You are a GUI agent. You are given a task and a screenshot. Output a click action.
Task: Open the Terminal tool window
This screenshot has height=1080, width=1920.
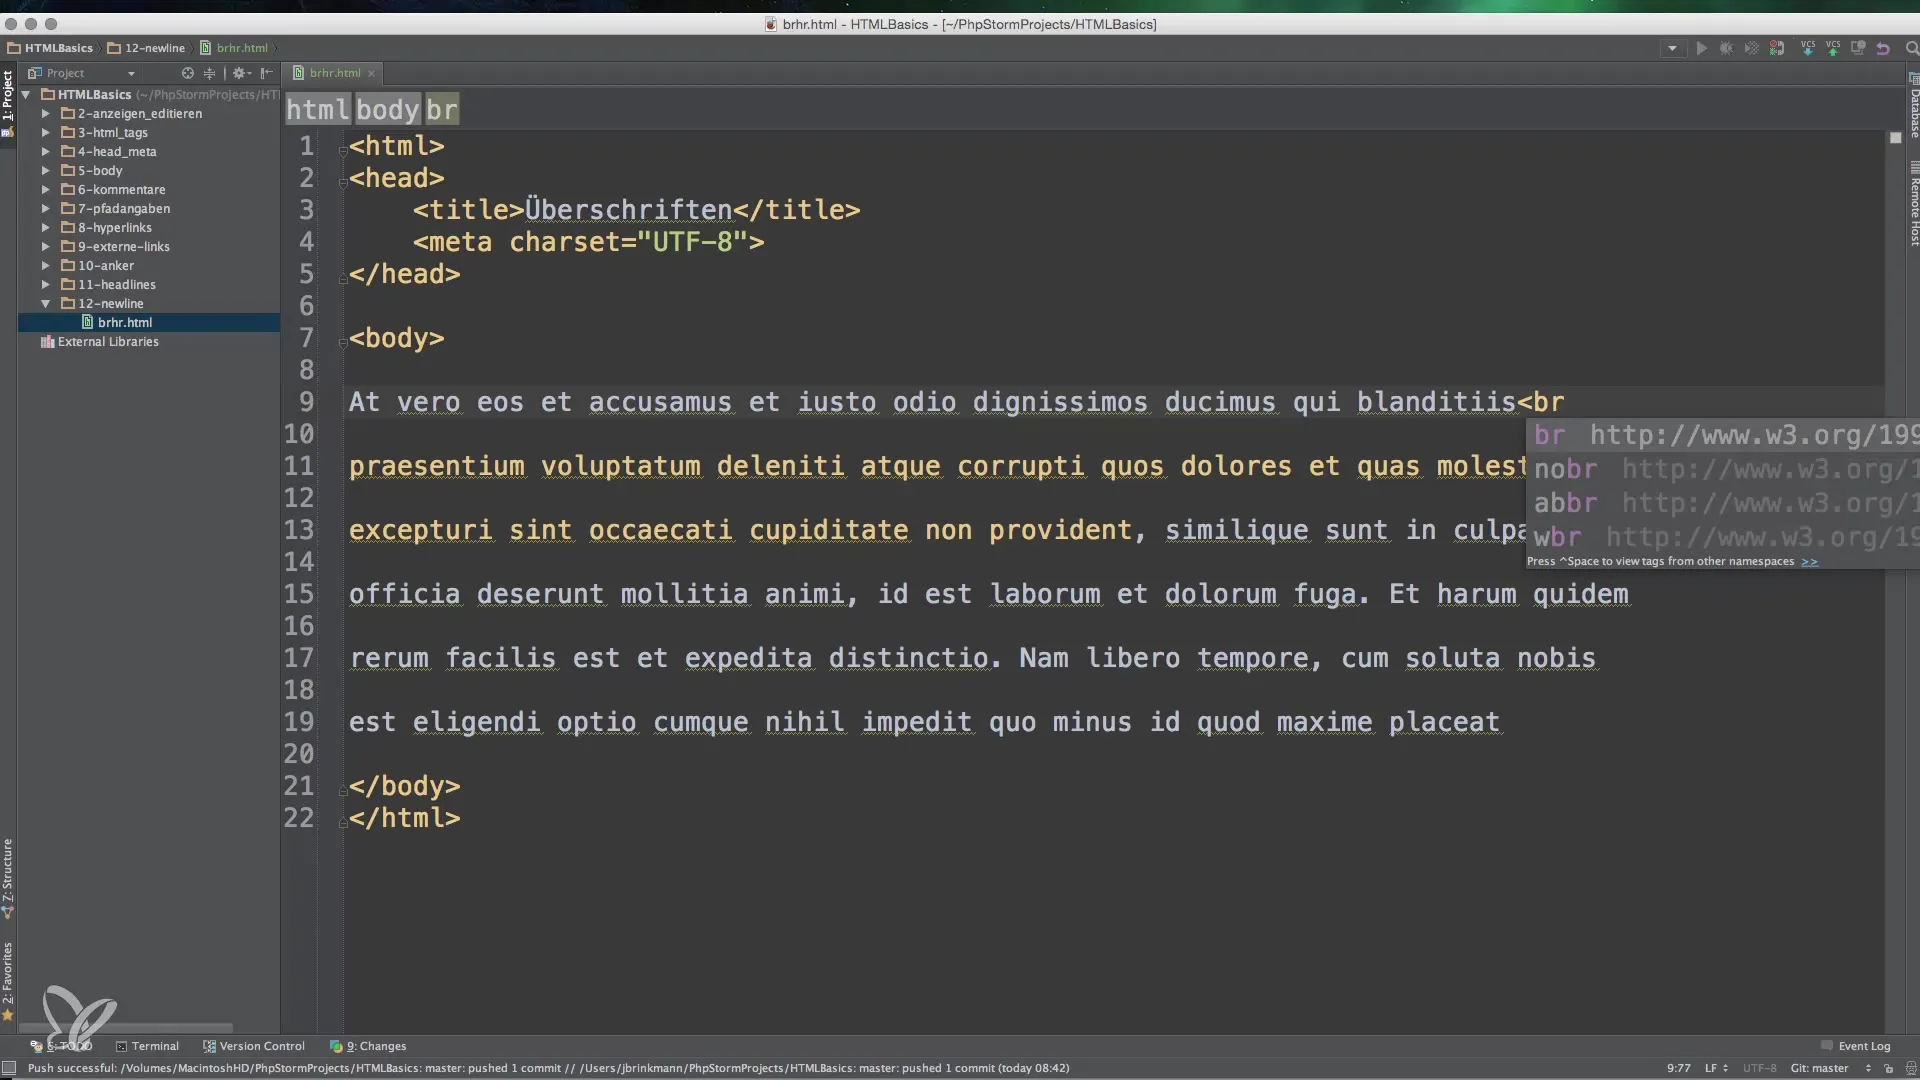click(x=147, y=1046)
